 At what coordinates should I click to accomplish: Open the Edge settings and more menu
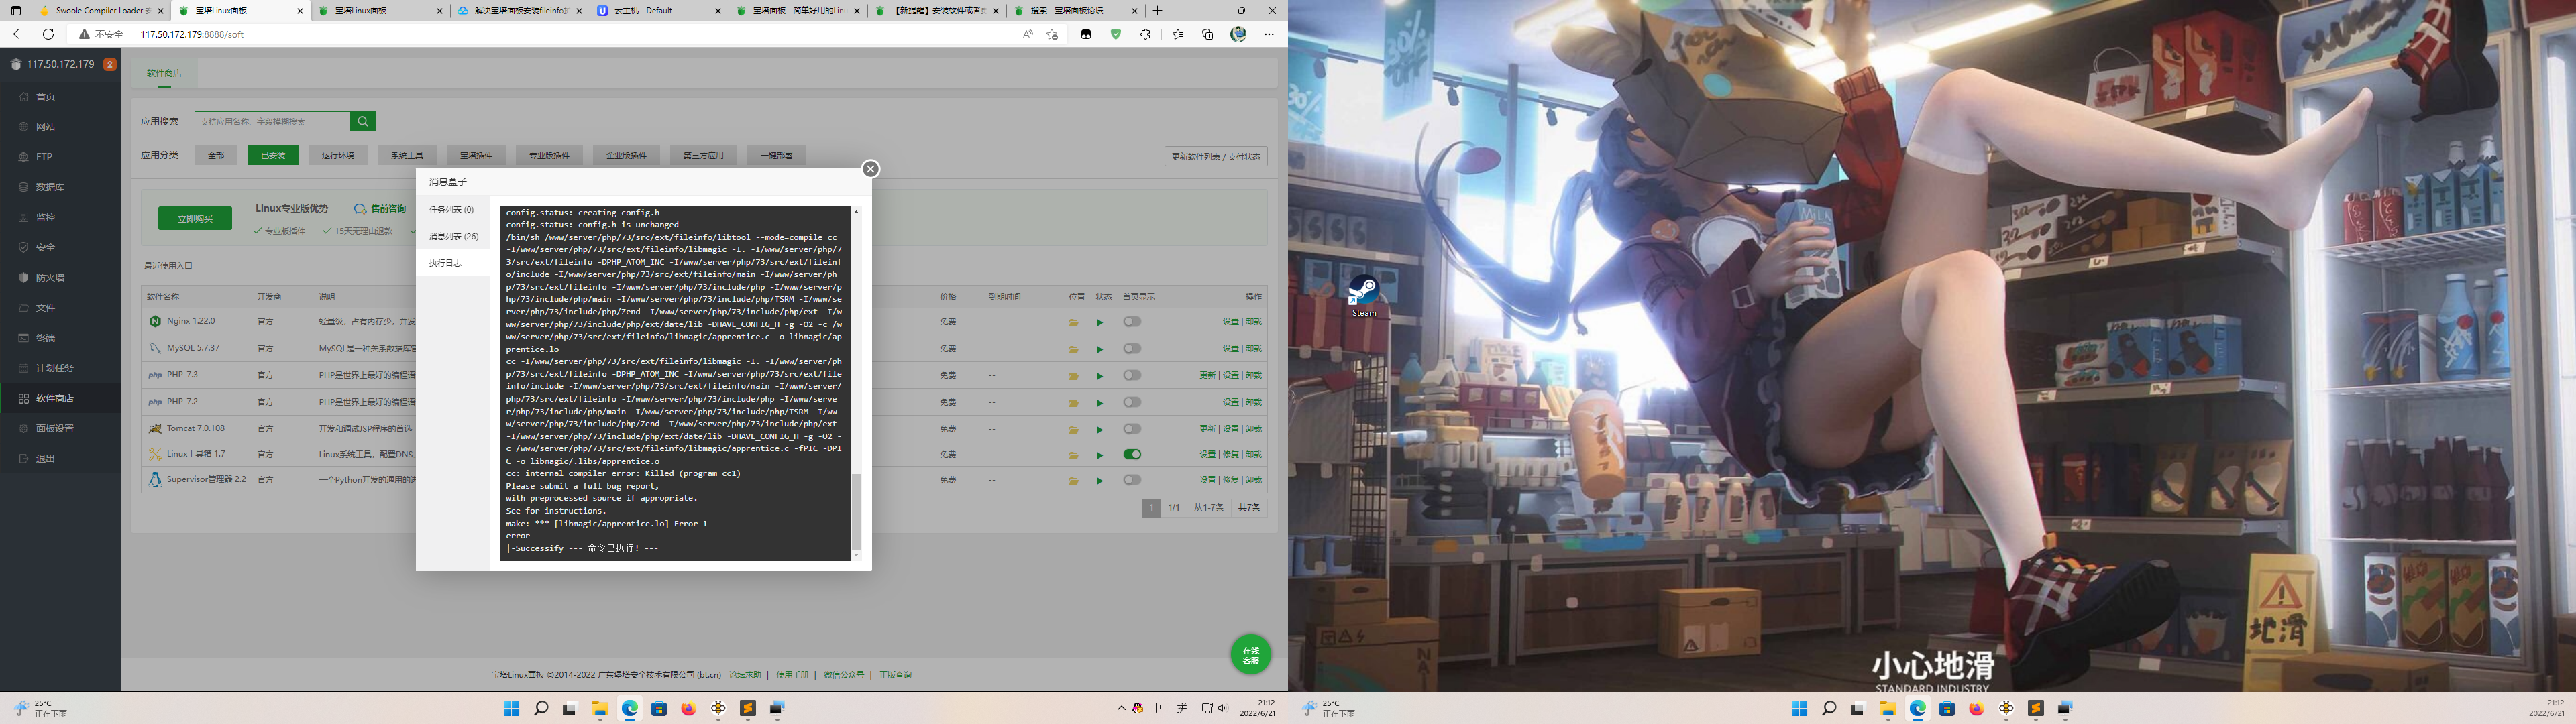pos(1269,34)
